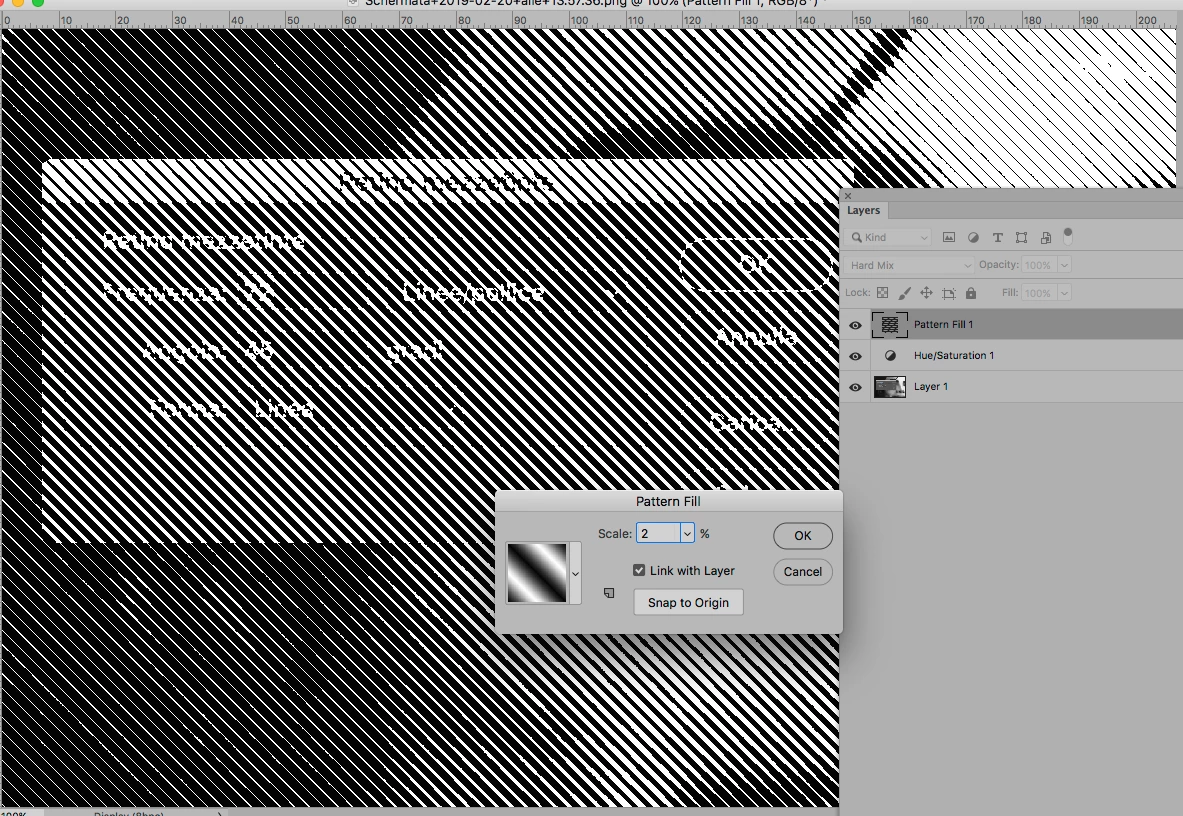Image resolution: width=1183 pixels, height=816 pixels.
Task: Open the Hard Mix blend mode dropdown
Action: tap(910, 265)
